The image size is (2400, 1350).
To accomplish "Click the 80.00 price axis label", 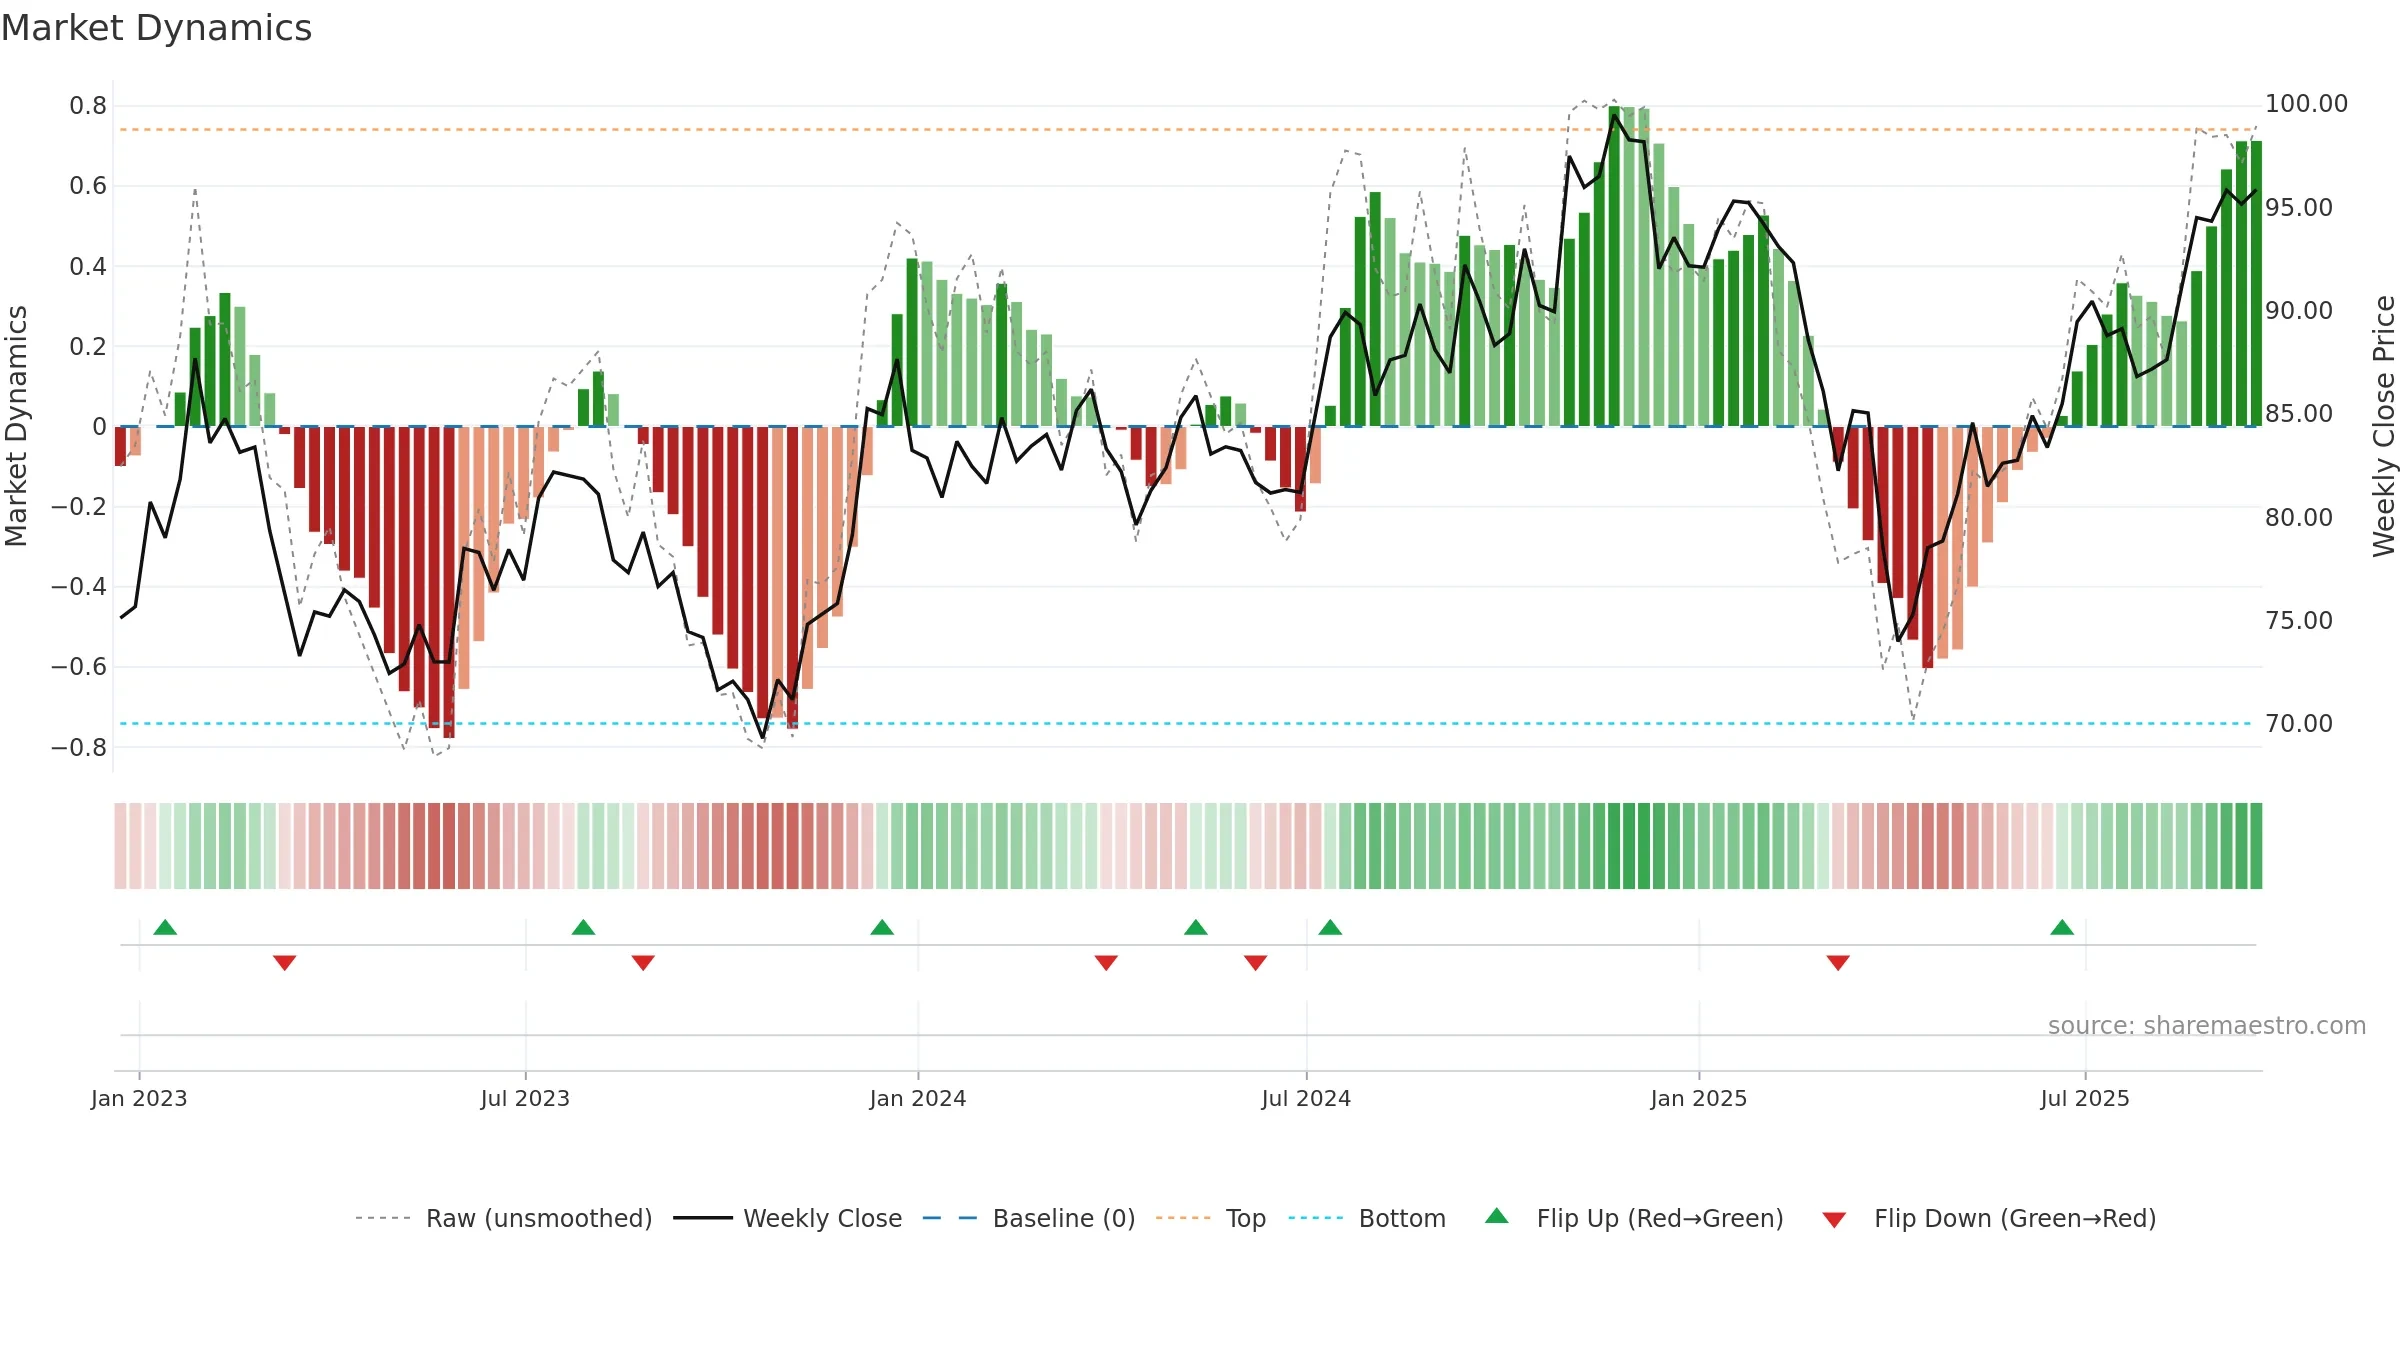I will (x=2298, y=518).
